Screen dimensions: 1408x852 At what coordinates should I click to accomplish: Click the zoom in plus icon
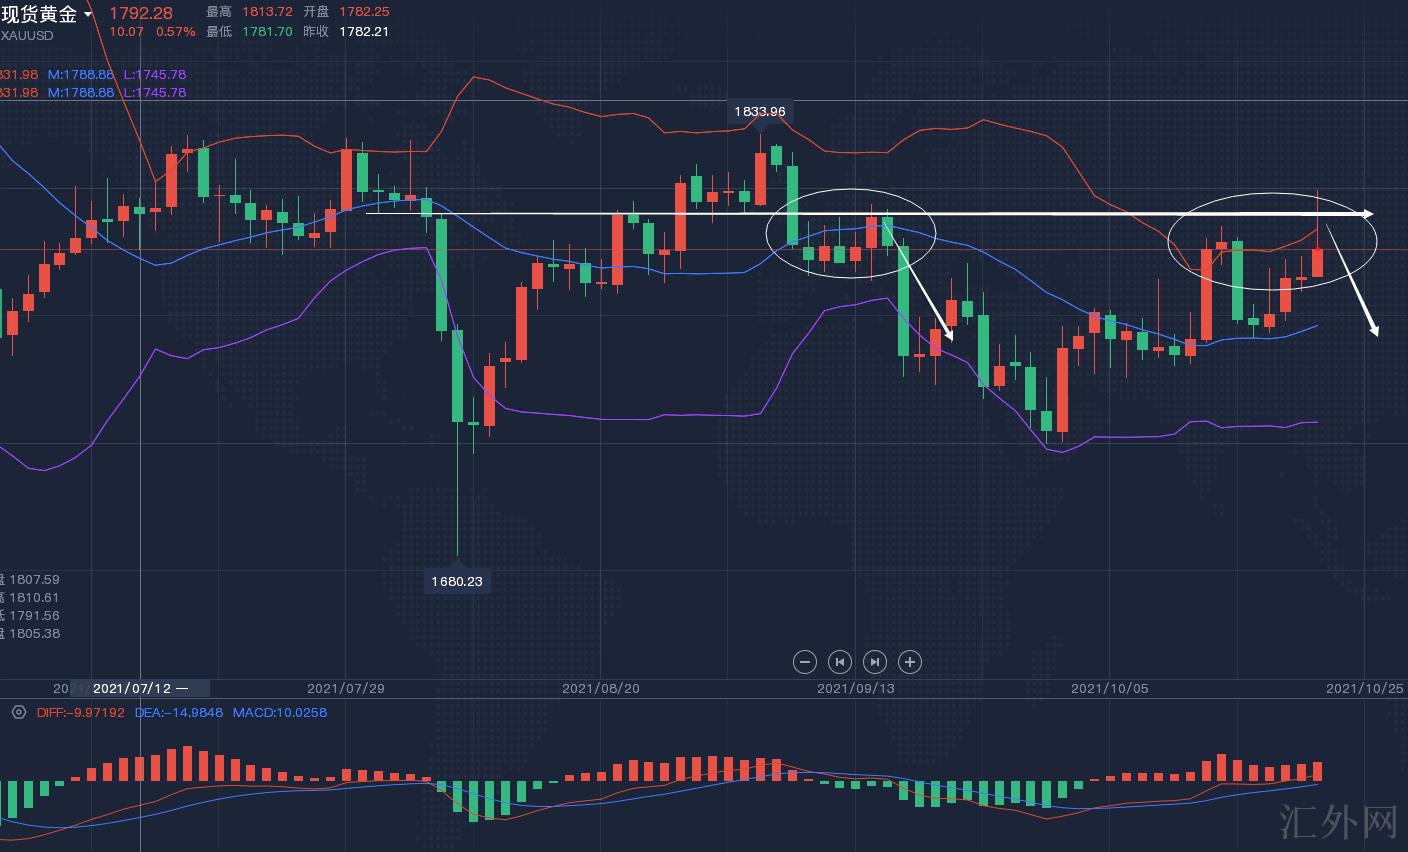(x=910, y=662)
